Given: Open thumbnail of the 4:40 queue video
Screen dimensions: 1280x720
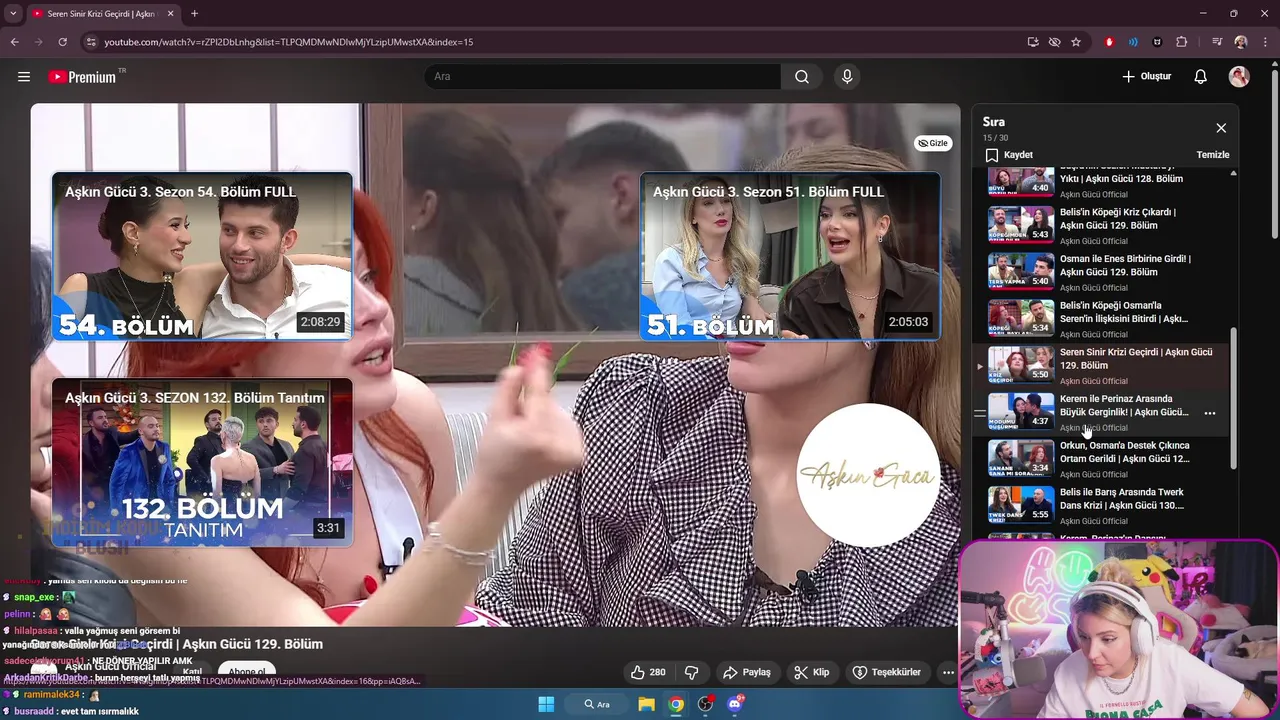Looking at the screenshot, I should 1021,180.
